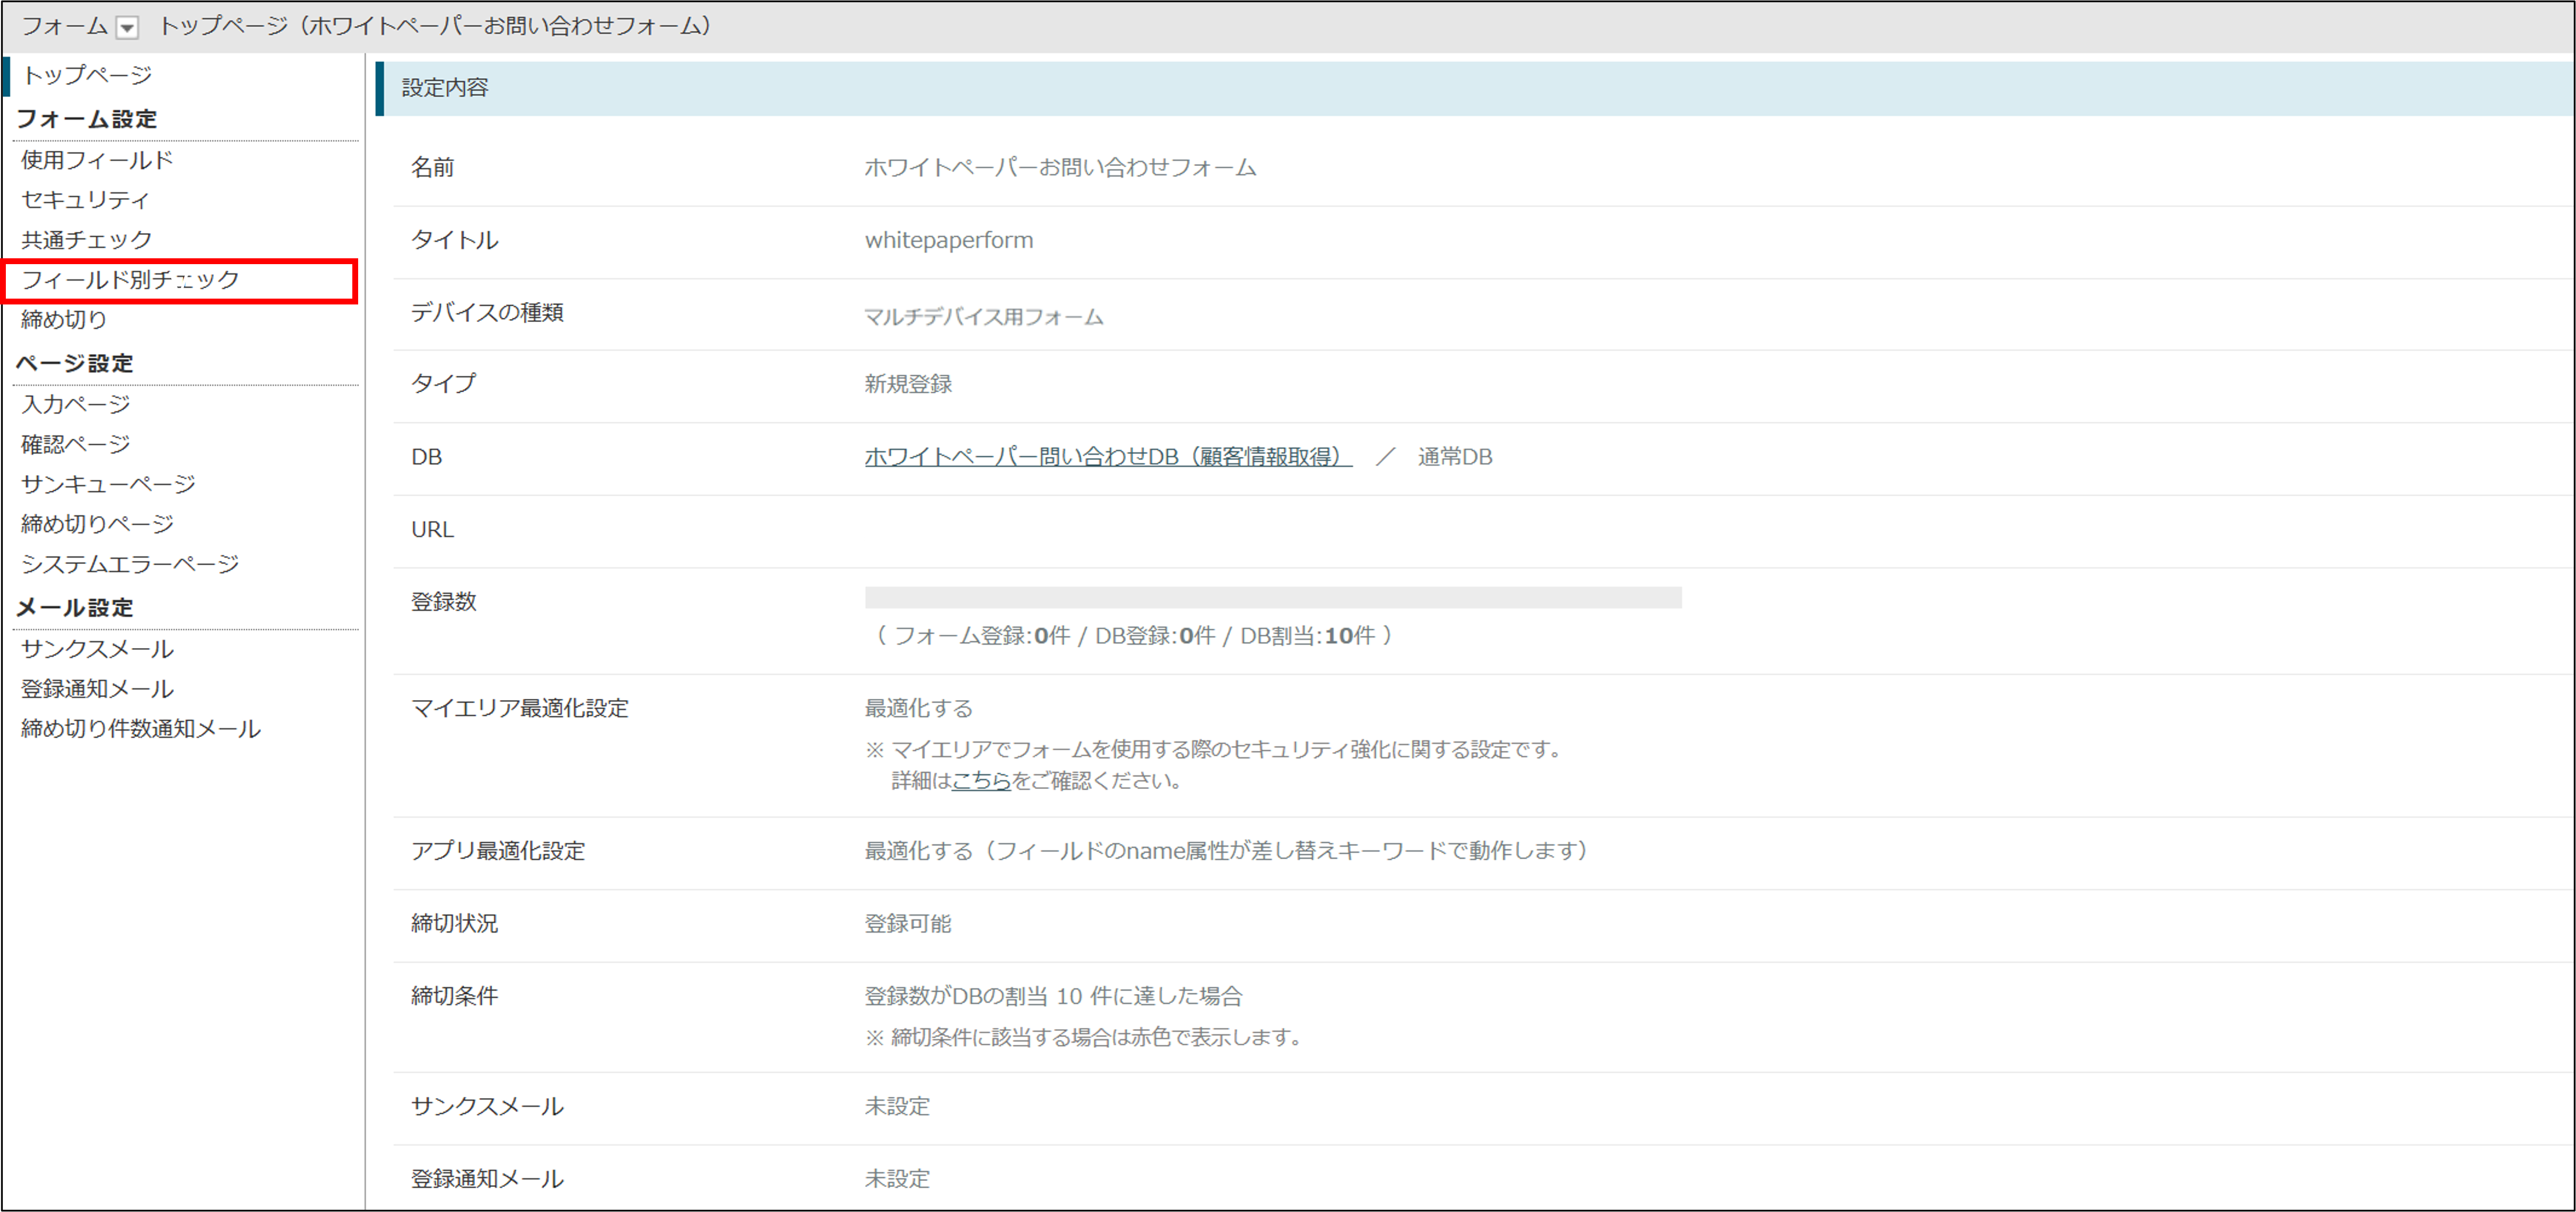Open 登録通知メール mail settings
Viewport: 2576px width, 1212px height.
coord(97,689)
